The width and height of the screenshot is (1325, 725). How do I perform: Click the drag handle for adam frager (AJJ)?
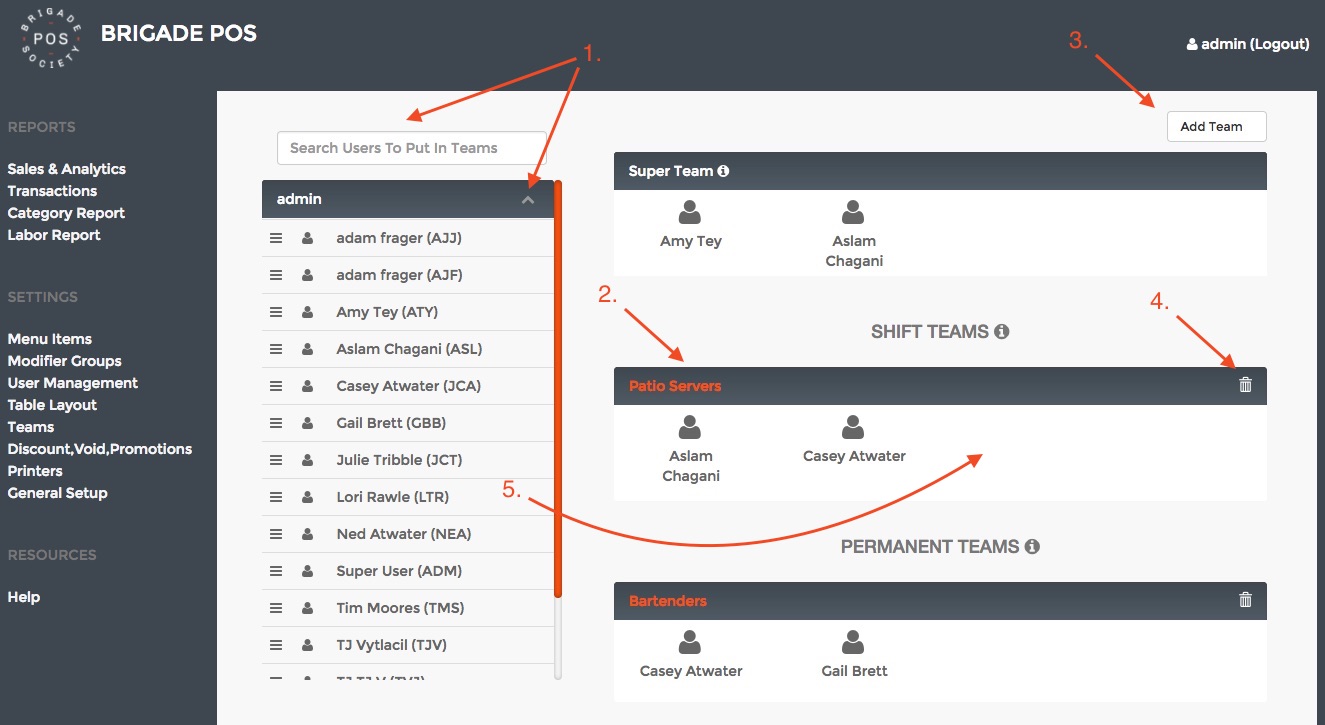click(276, 238)
